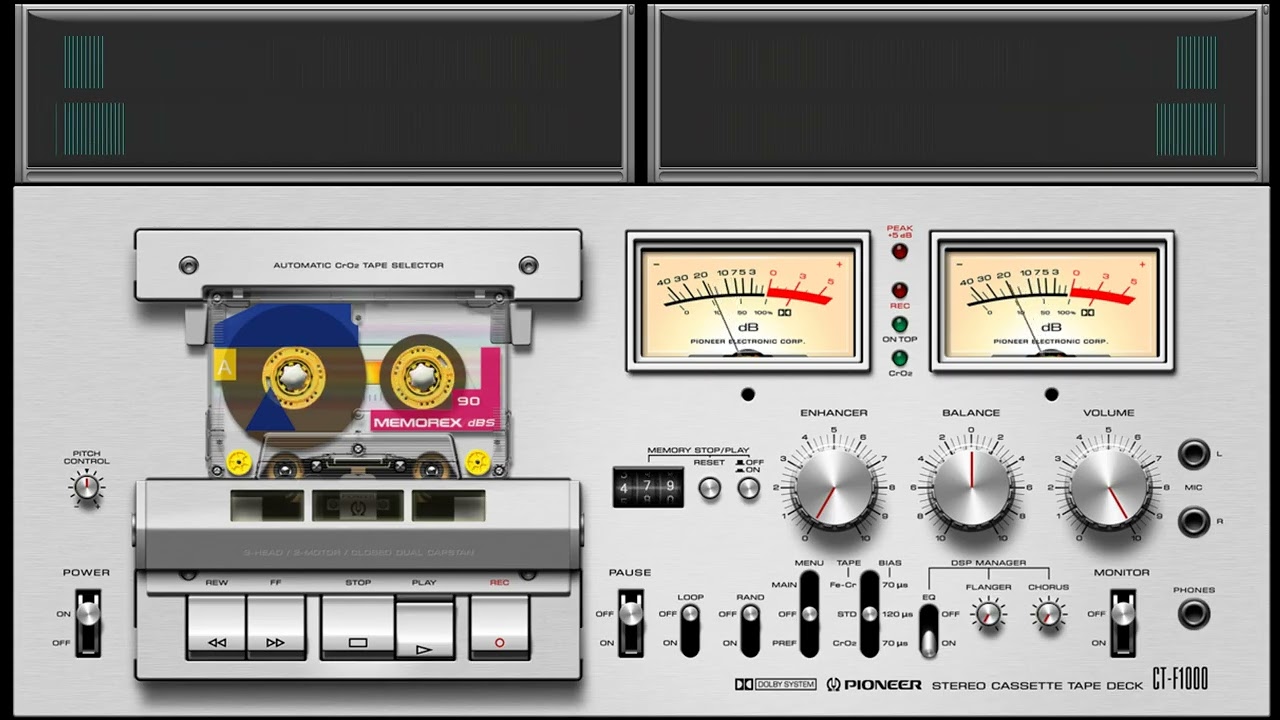Toggle the MONITOR switch
This screenshot has height=720, width=1280.
point(1123,622)
